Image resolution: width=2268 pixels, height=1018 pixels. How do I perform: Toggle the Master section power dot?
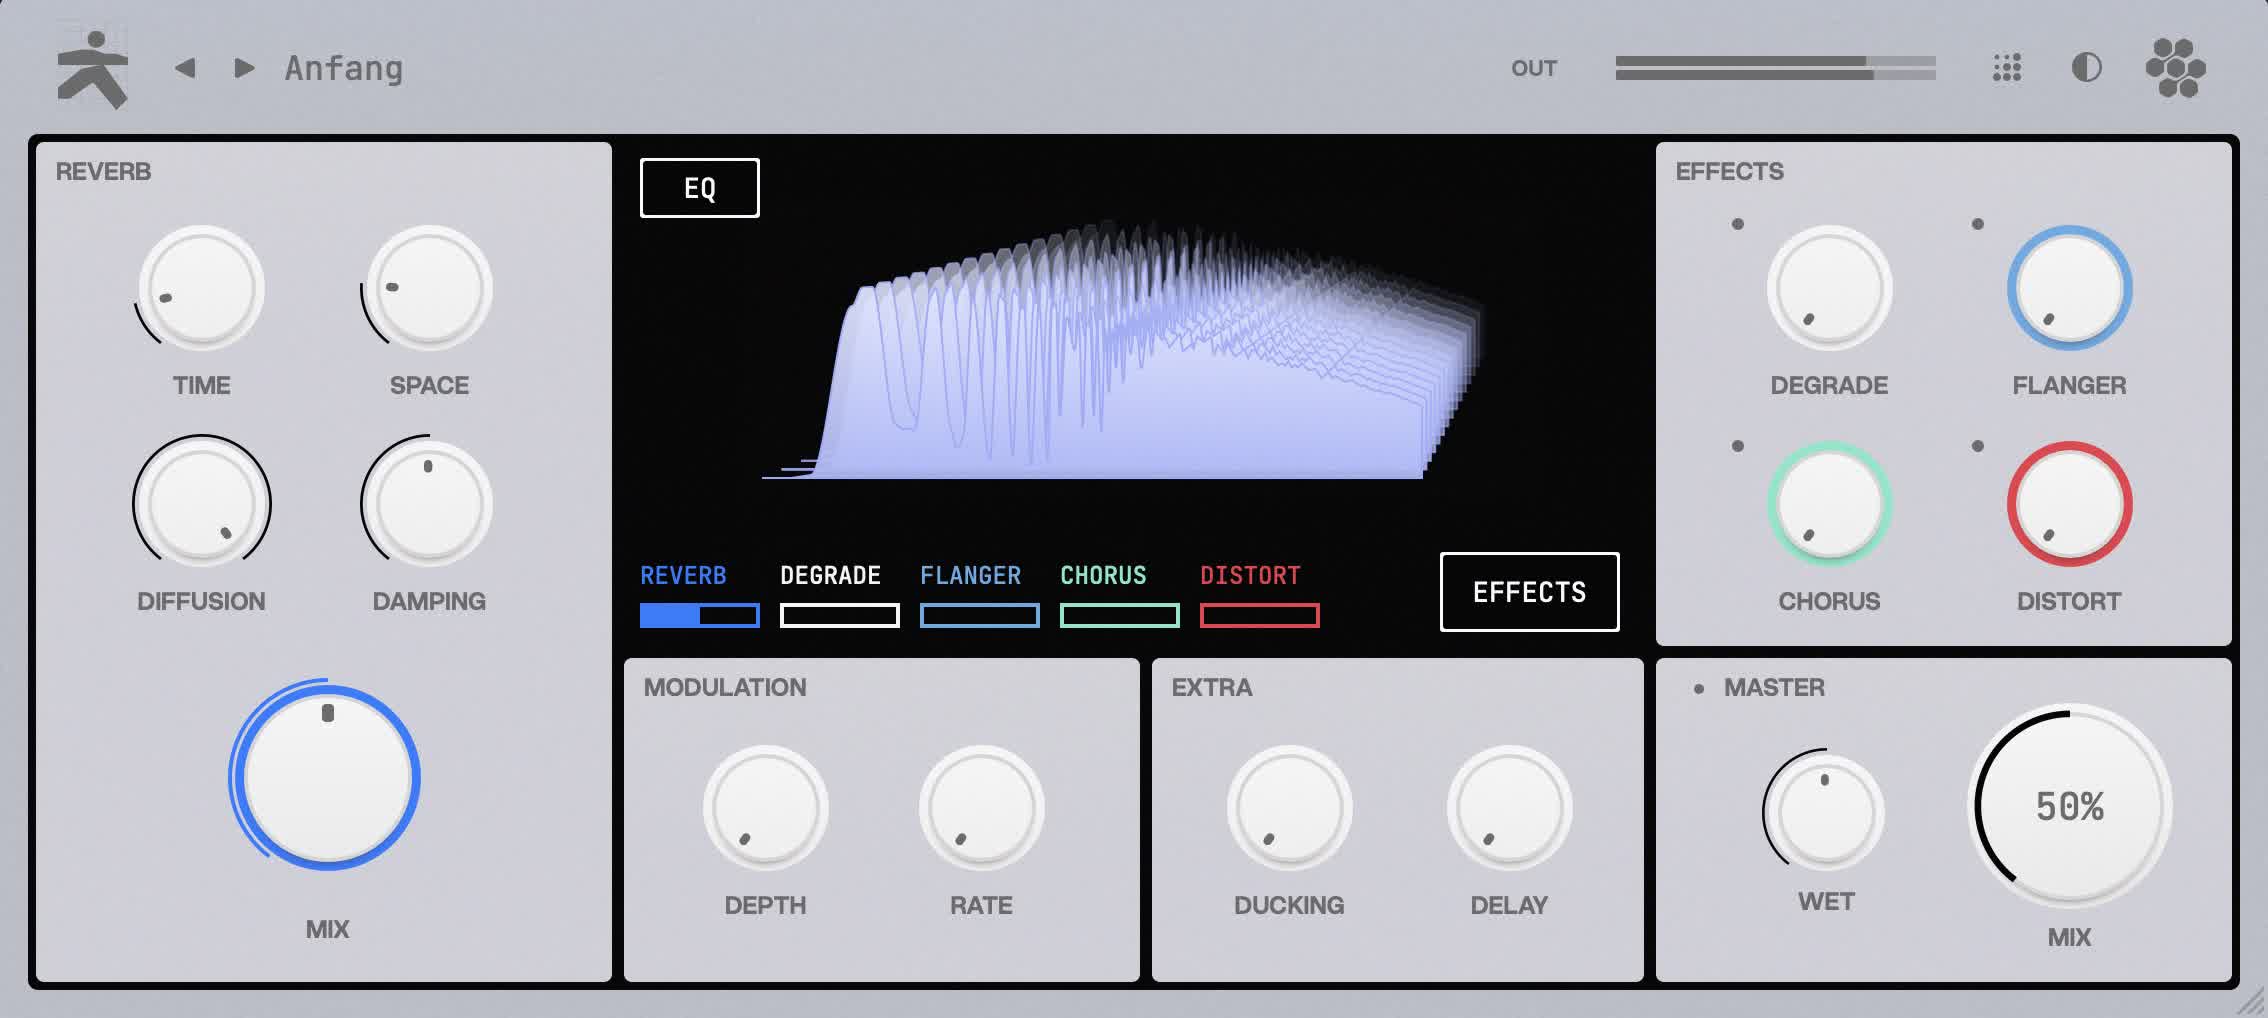1699,689
